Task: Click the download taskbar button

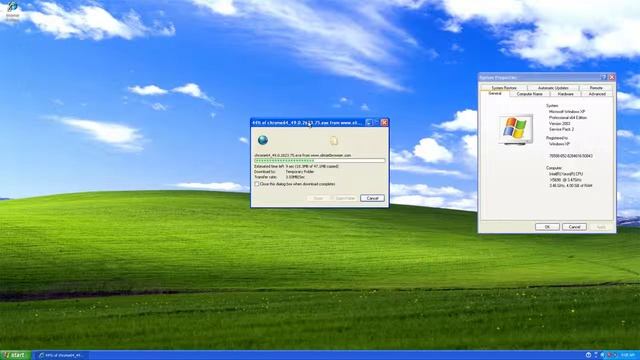Action: [61, 355]
